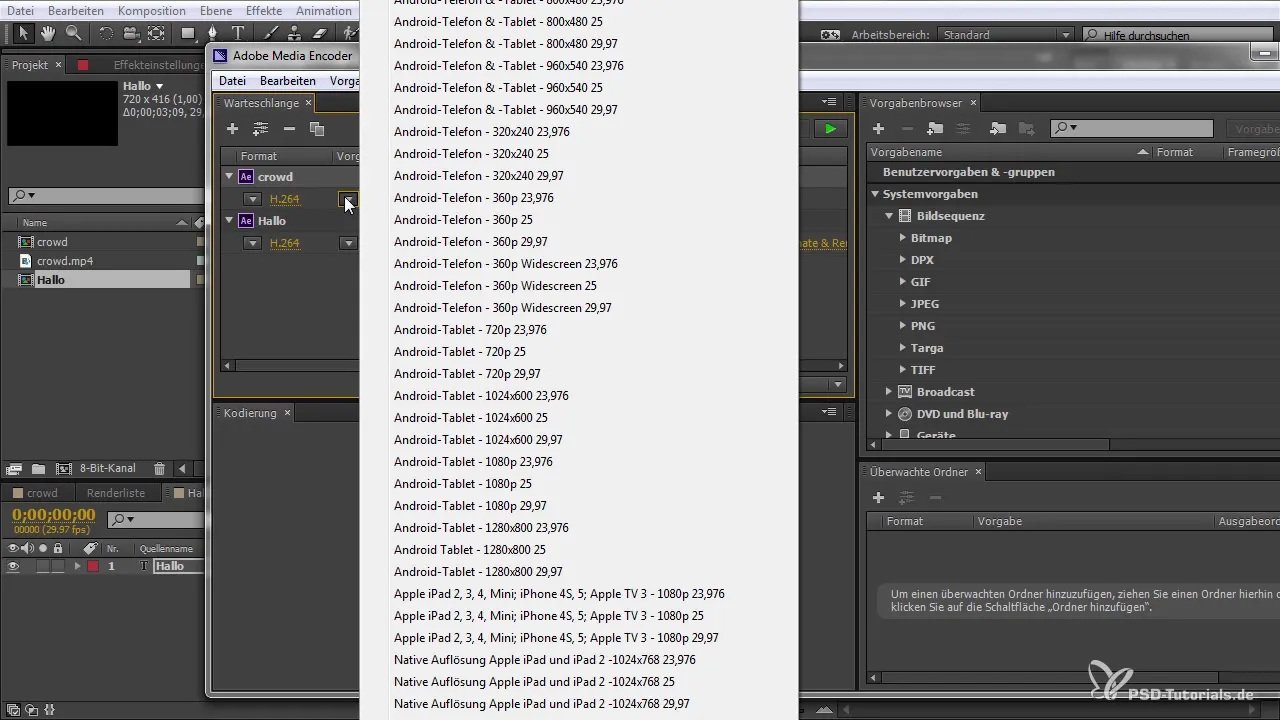Switch to the Renderliste tab
The width and height of the screenshot is (1280, 720).
click(x=116, y=493)
